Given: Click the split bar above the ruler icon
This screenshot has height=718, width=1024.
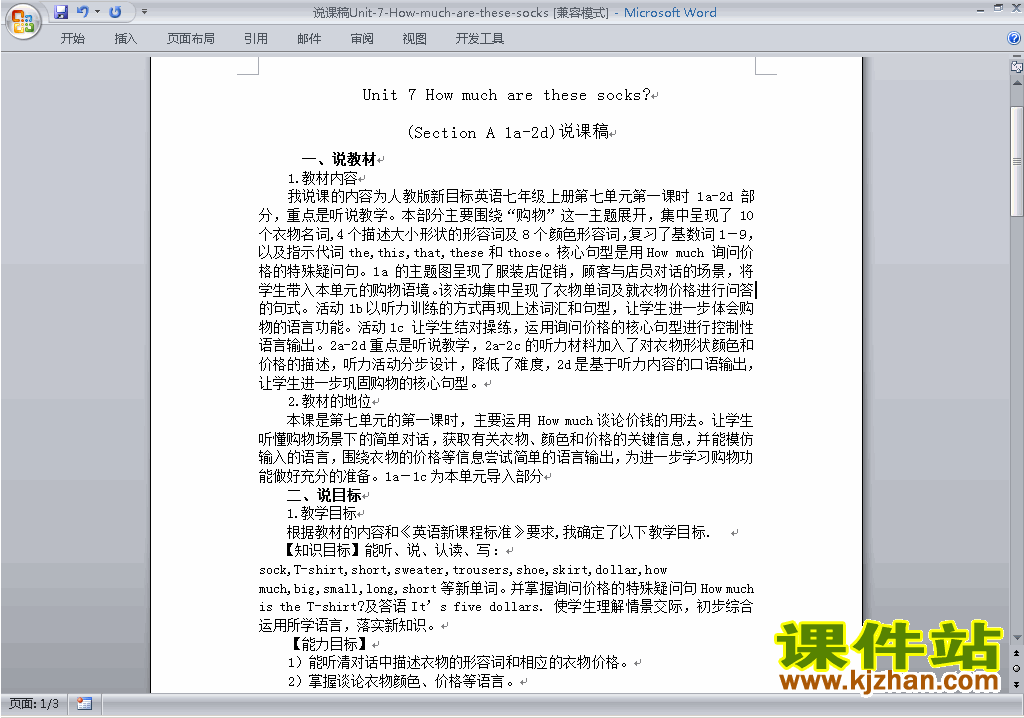Looking at the screenshot, I should 1017,57.
